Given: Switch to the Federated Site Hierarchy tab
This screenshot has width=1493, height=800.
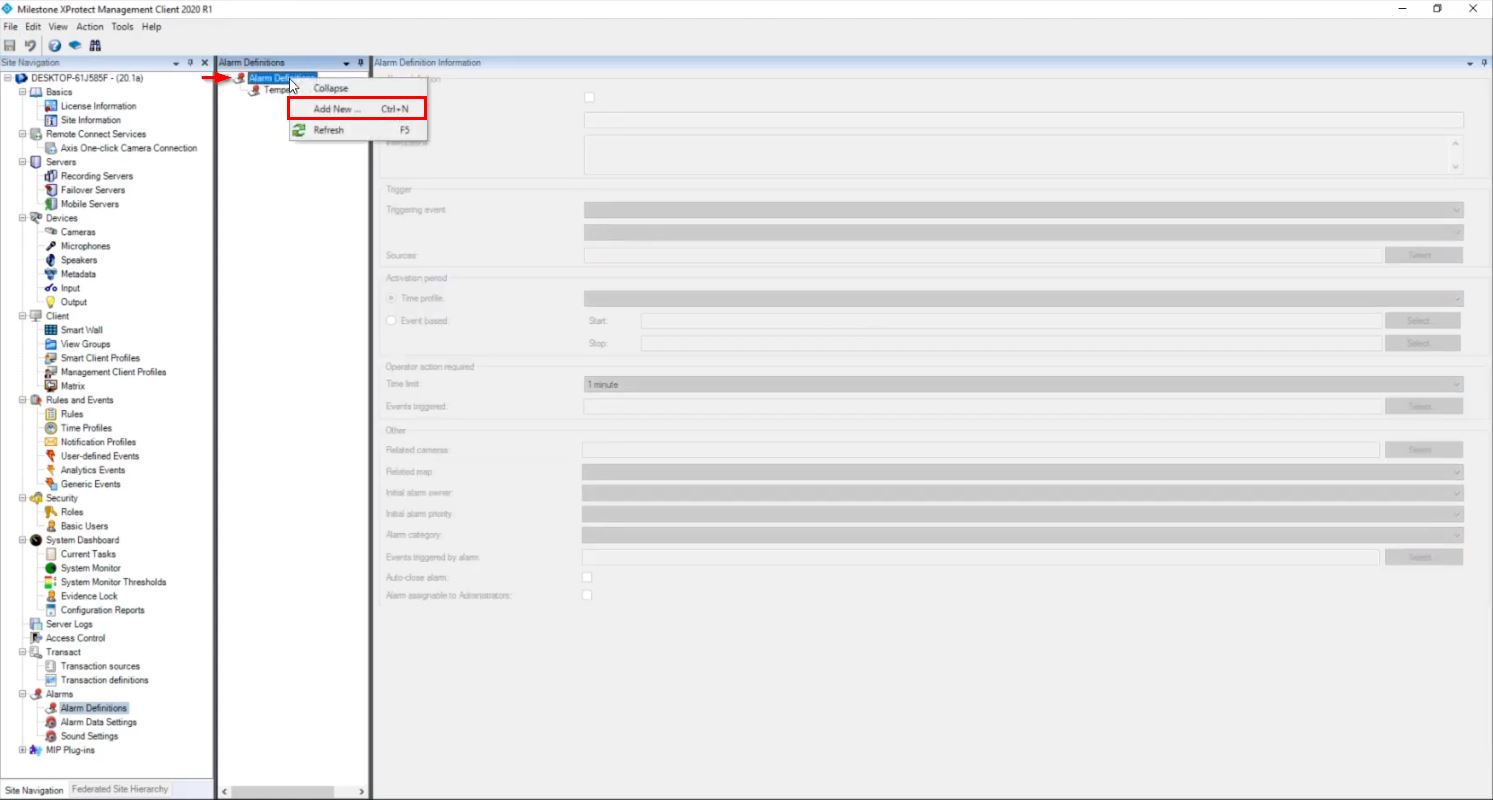Looking at the screenshot, I should click(x=120, y=789).
